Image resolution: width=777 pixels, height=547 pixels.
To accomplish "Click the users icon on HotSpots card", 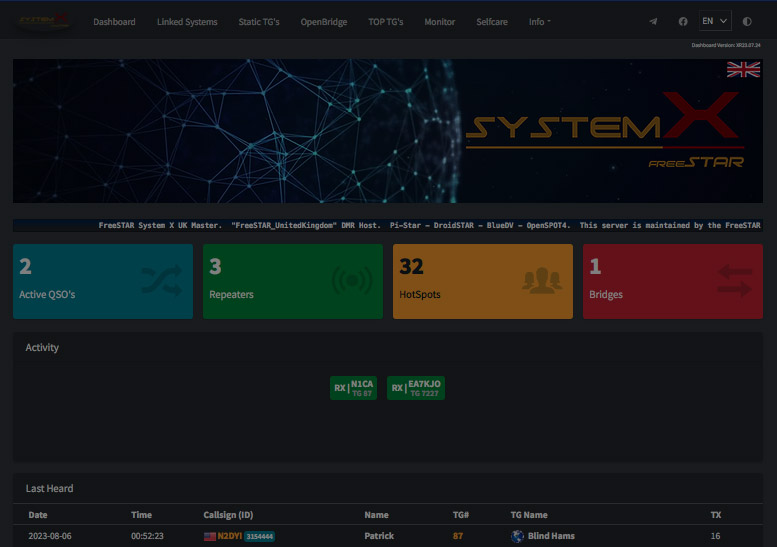I will tap(541, 281).
